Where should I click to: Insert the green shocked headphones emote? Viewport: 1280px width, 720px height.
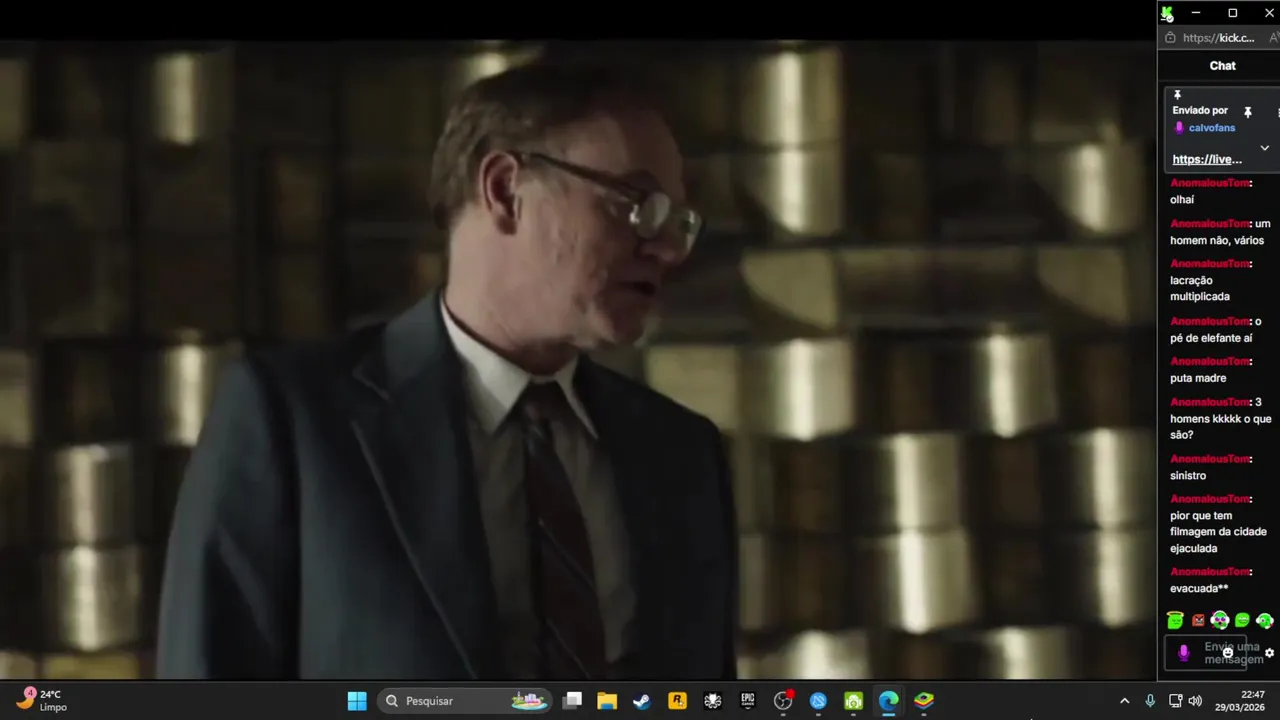[1220, 621]
